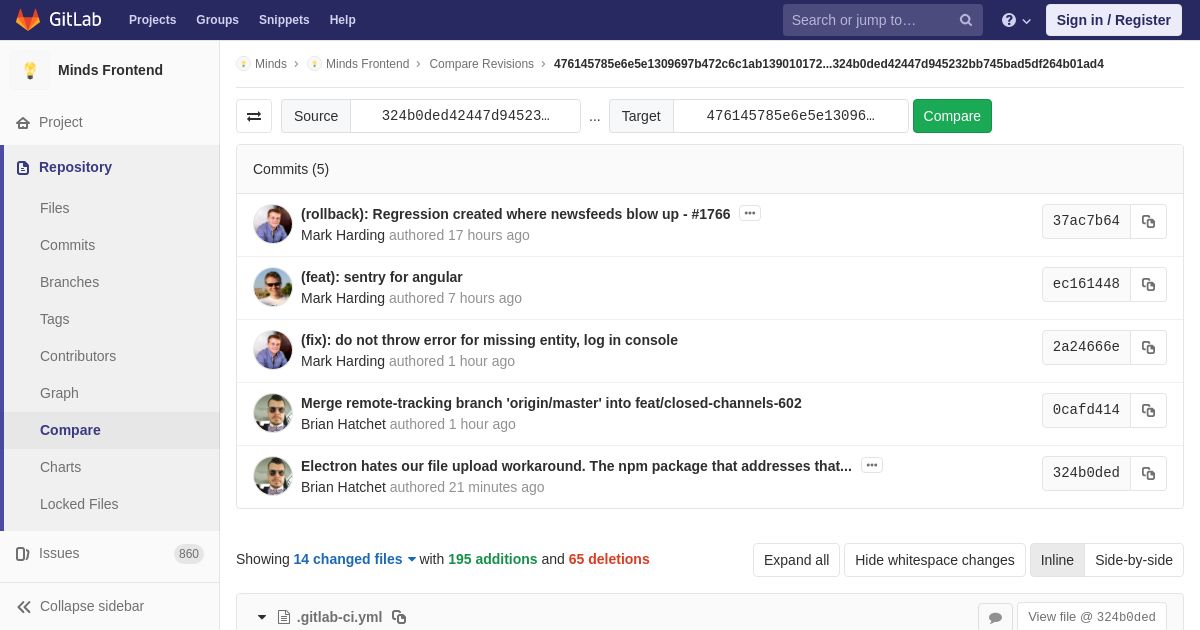Screen dimensions: 1200x630
Task: Copy commit SHA 37ac7b64
Action: coord(1148,221)
